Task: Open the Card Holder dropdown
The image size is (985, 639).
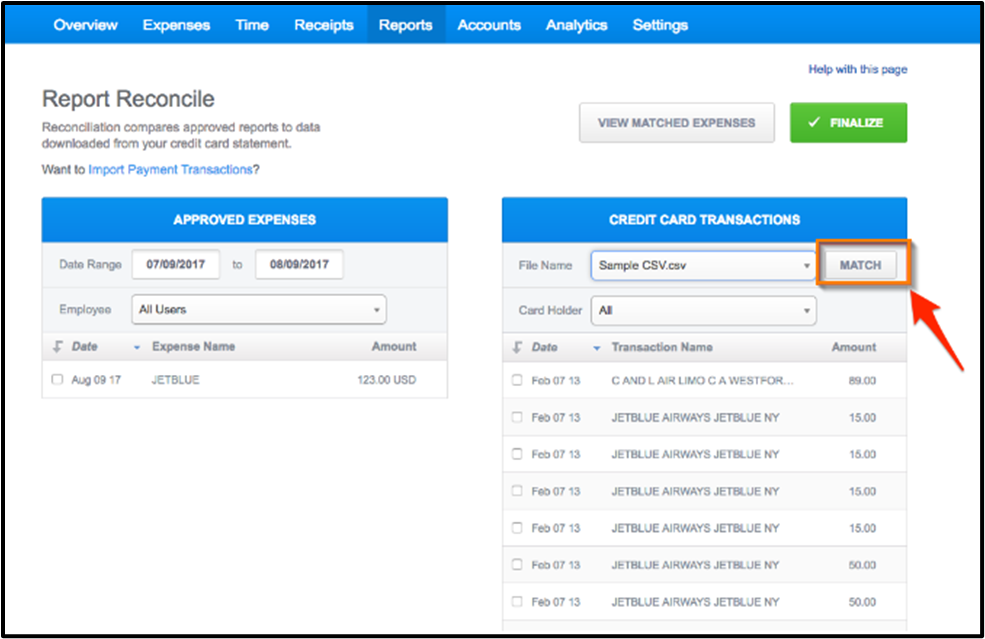Action: [704, 311]
